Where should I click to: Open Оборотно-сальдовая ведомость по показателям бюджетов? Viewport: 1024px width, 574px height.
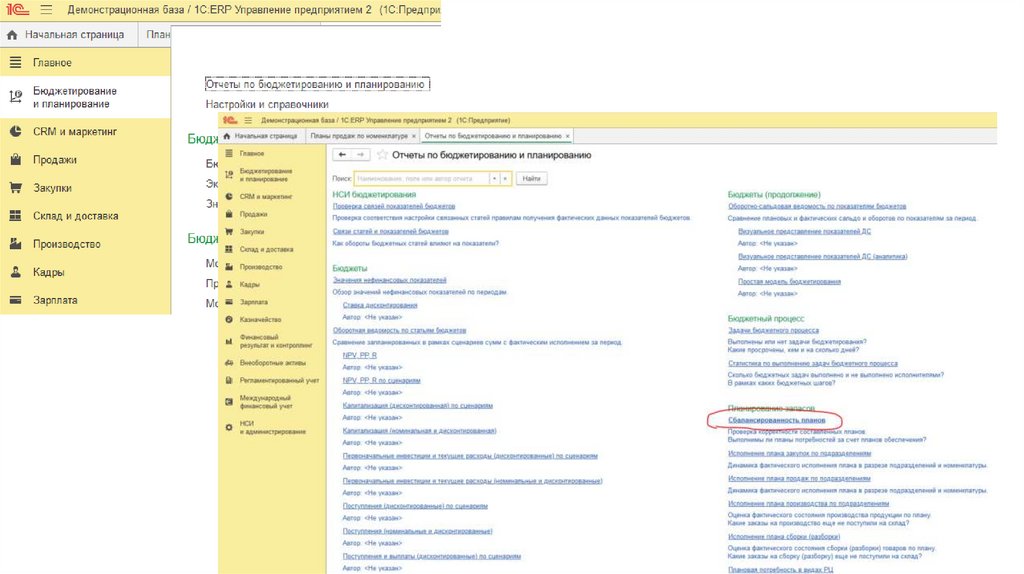click(x=817, y=206)
